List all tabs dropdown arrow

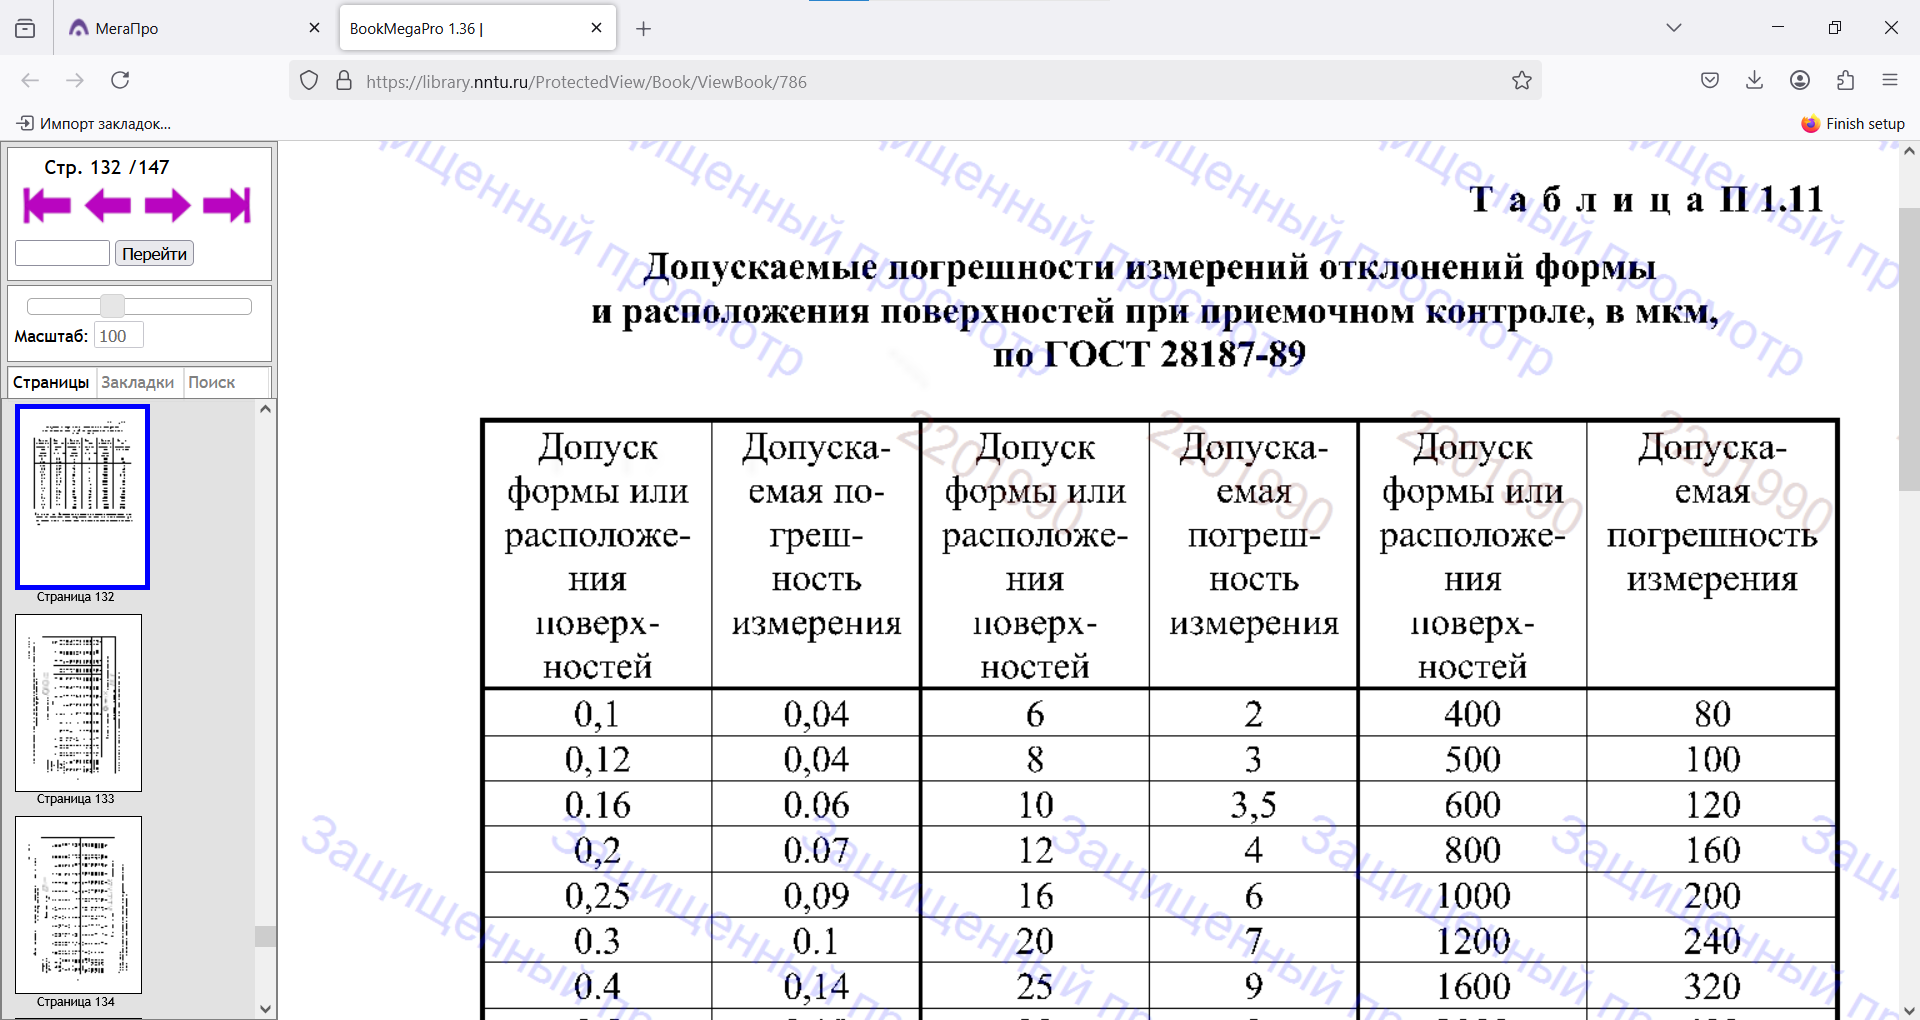pos(1674,28)
